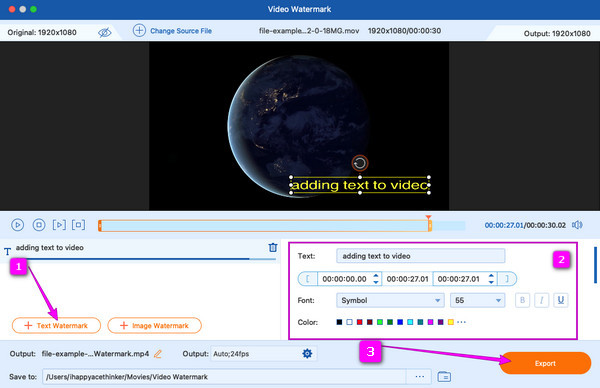Click the Image Watermark button
This screenshot has width=600, height=388.
(155, 326)
